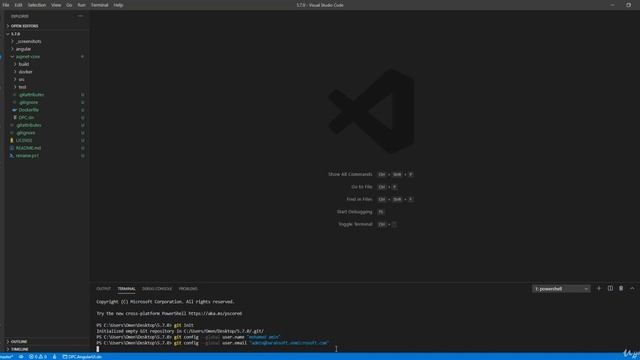Viewport: 640px width, 360px height.
Task: Click the Start Debugging shortcut hint
Action: point(360,212)
